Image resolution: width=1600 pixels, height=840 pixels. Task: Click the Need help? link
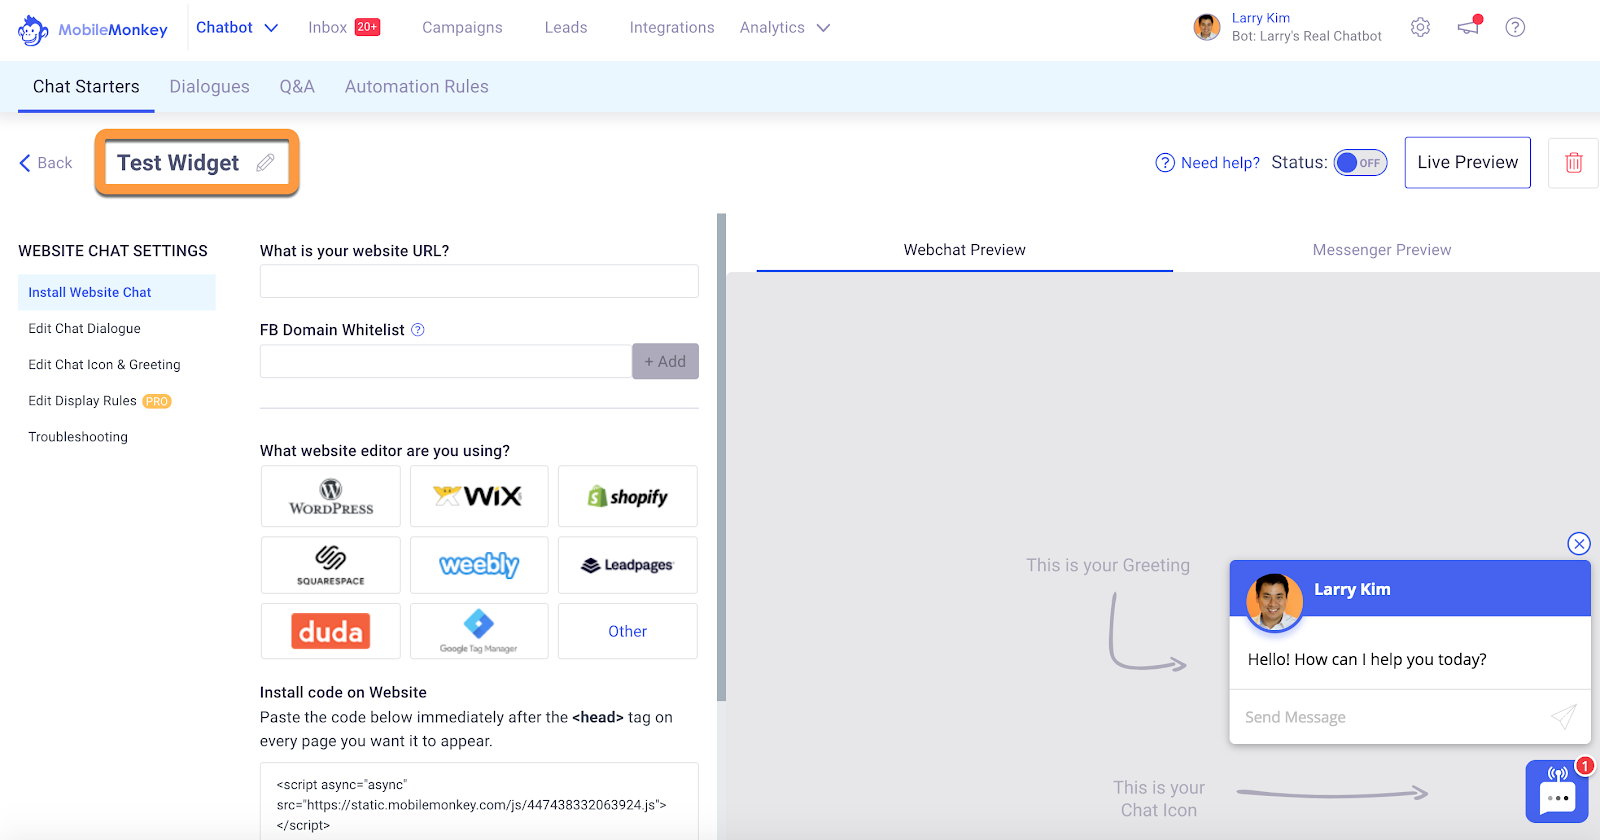tap(1208, 163)
